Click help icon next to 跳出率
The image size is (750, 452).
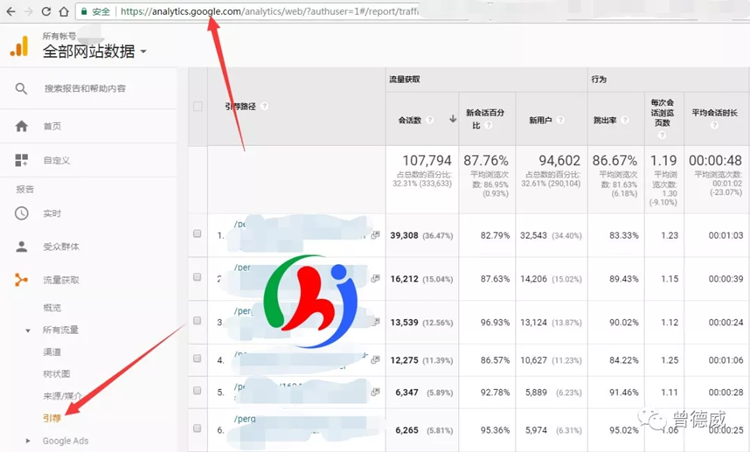click(625, 120)
